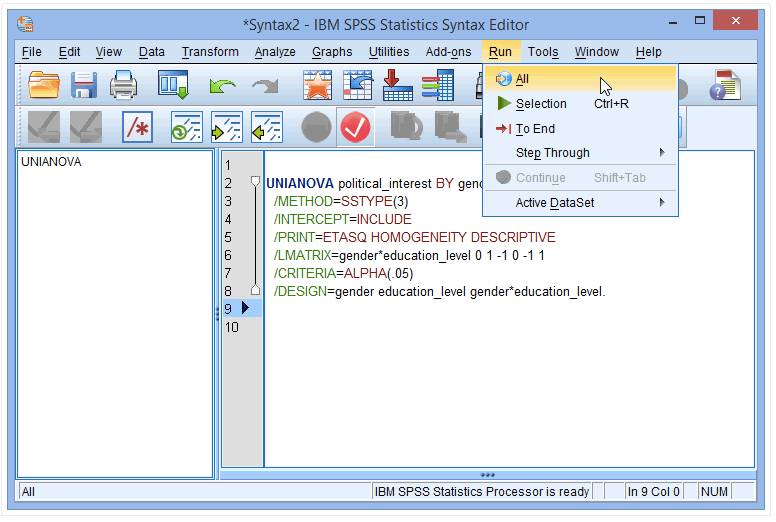This screenshot has height=522, width=776.
Task: Open the Tools menu
Action: [543, 52]
